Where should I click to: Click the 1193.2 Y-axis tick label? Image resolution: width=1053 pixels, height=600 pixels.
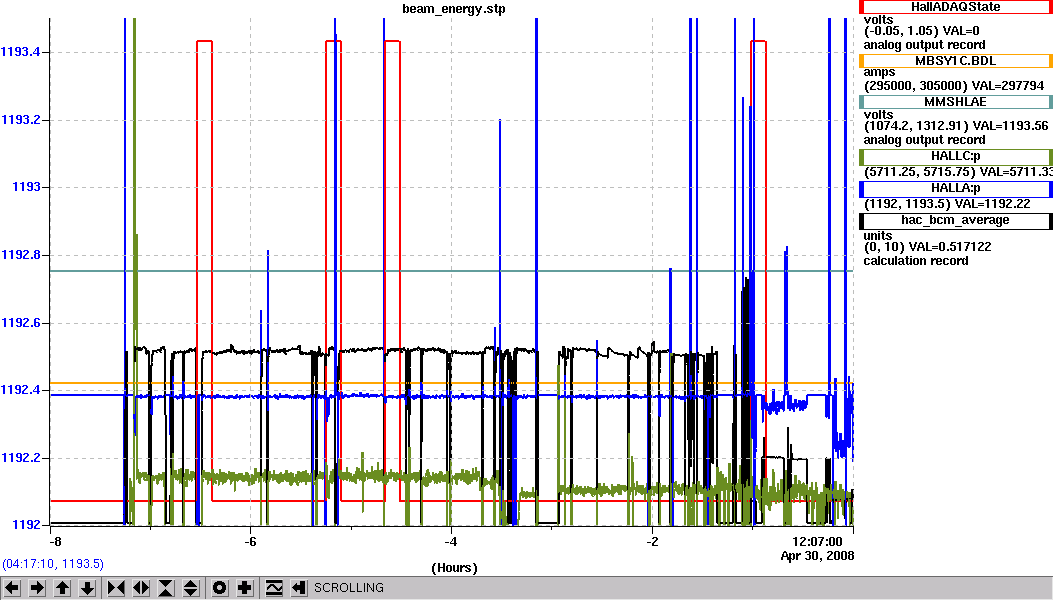pos(21,120)
